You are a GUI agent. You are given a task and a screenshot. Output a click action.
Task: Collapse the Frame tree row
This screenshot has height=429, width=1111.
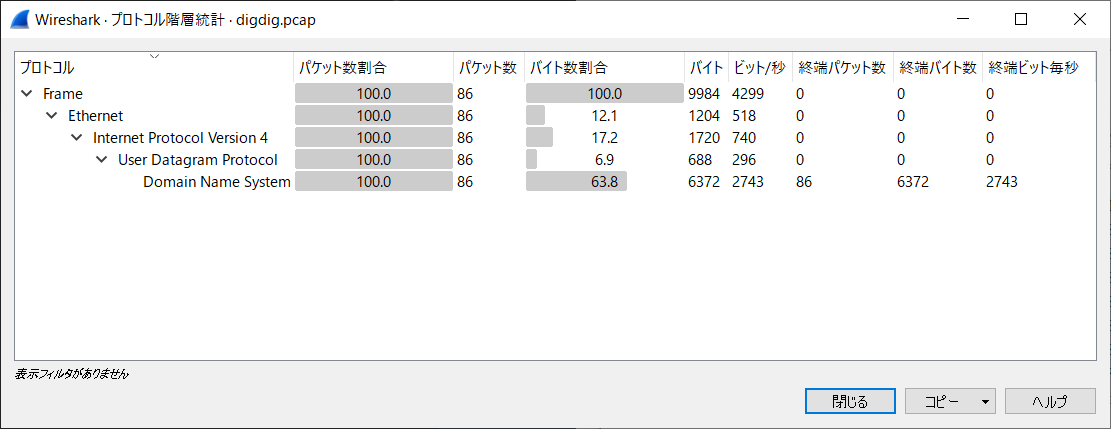[27, 93]
